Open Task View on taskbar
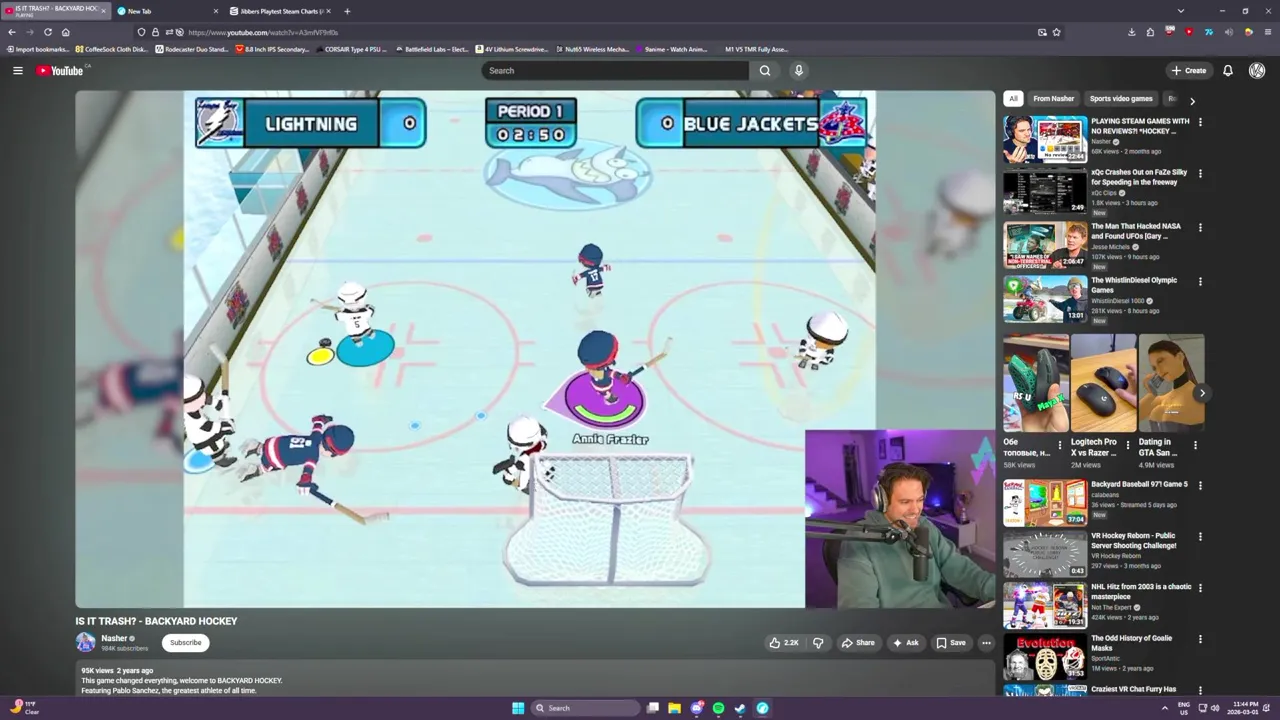1280x720 pixels. pyautogui.click(x=653, y=708)
